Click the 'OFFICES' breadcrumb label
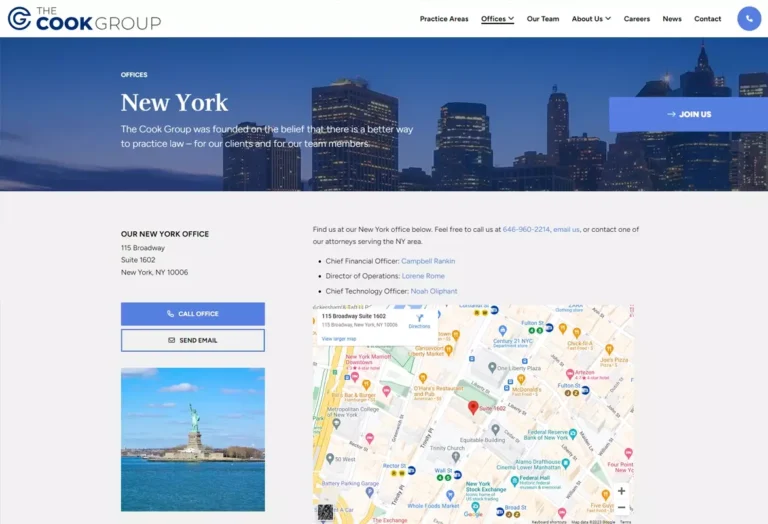Viewport: 768px width, 524px height. tap(134, 75)
